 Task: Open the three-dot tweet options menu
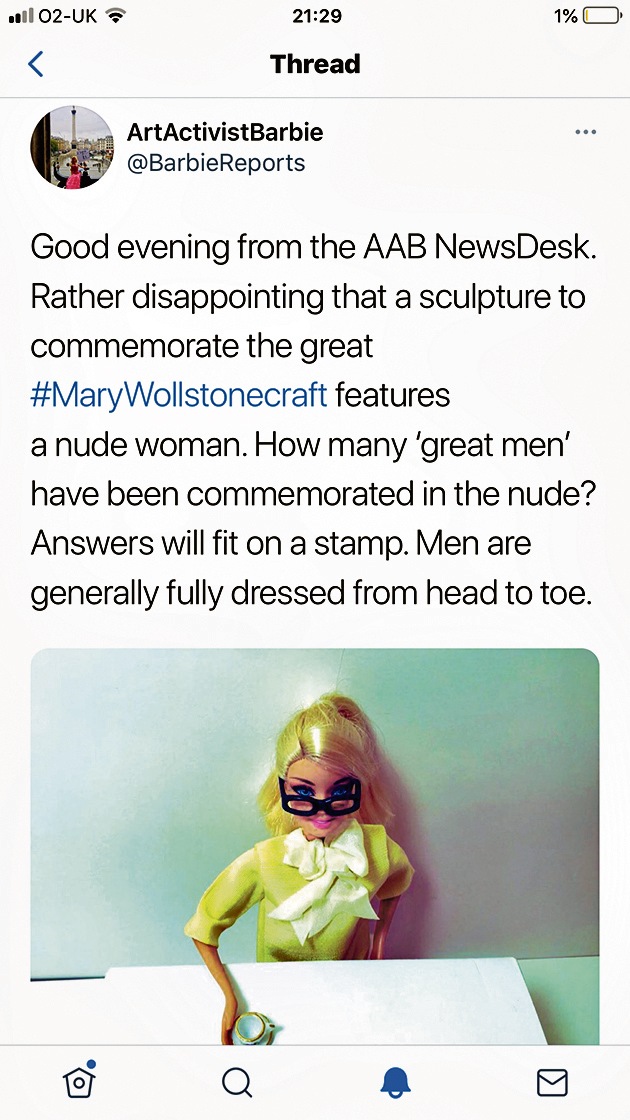pyautogui.click(x=585, y=132)
